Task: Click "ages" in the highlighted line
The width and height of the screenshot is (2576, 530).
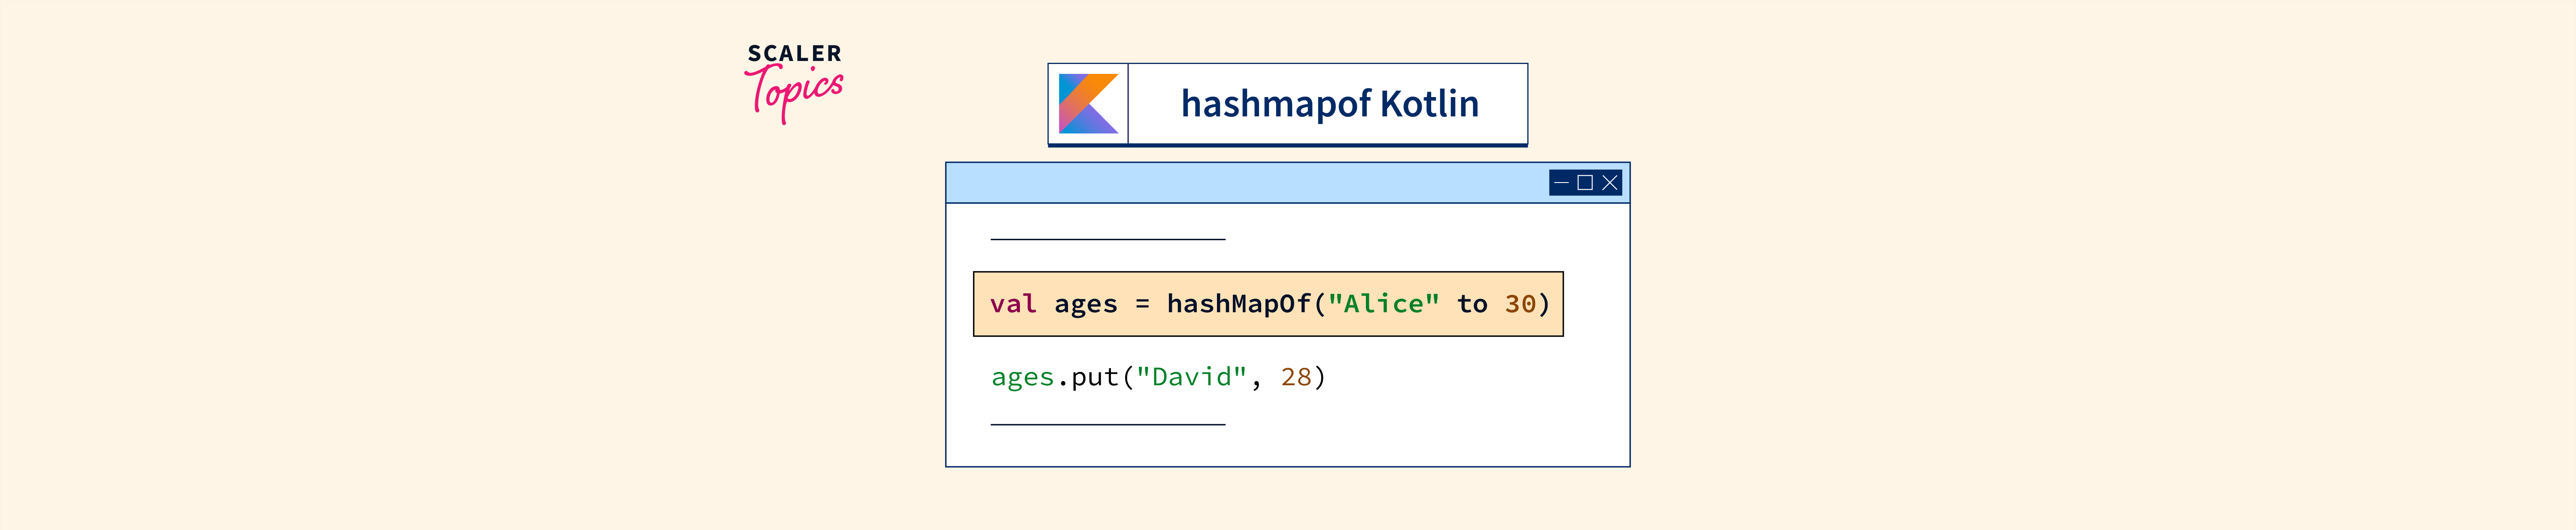Action: pos(1085,304)
